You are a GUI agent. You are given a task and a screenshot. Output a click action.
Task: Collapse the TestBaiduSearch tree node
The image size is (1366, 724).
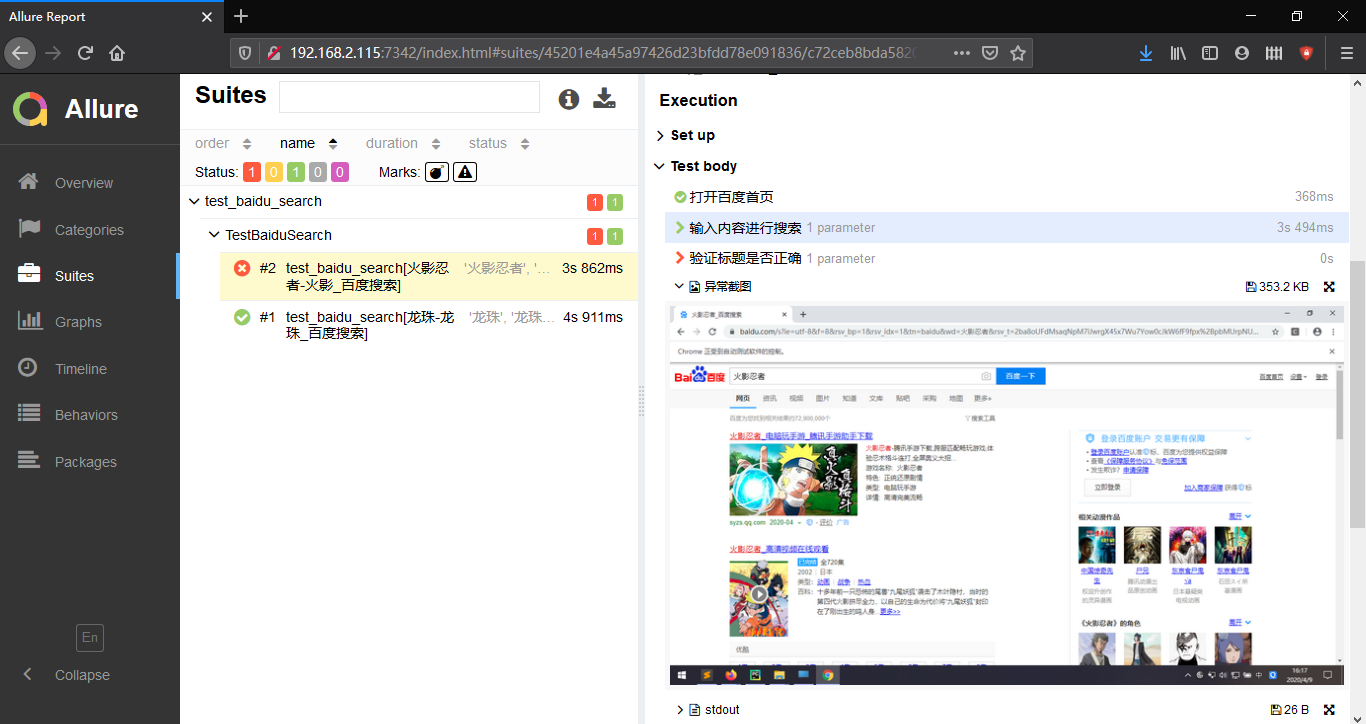click(214, 235)
